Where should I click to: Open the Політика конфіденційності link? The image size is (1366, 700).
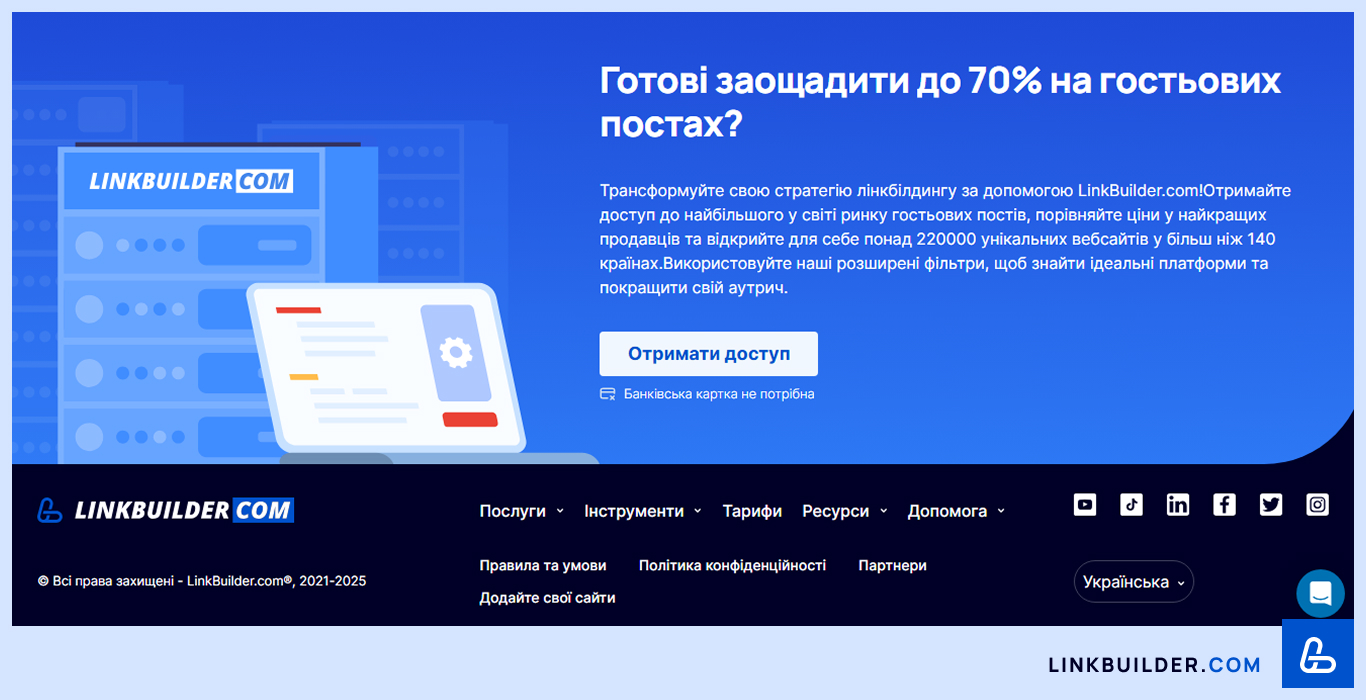click(732, 565)
